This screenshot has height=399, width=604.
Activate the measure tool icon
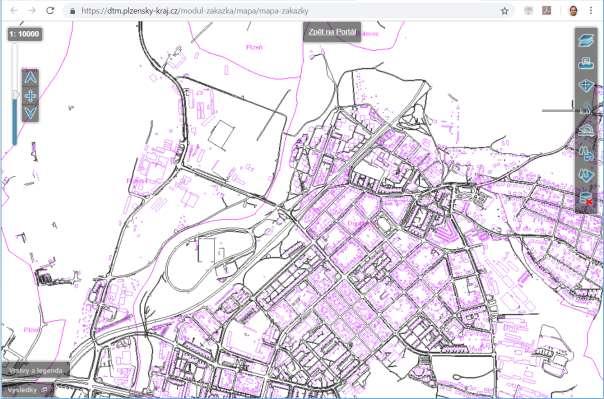coord(586,108)
